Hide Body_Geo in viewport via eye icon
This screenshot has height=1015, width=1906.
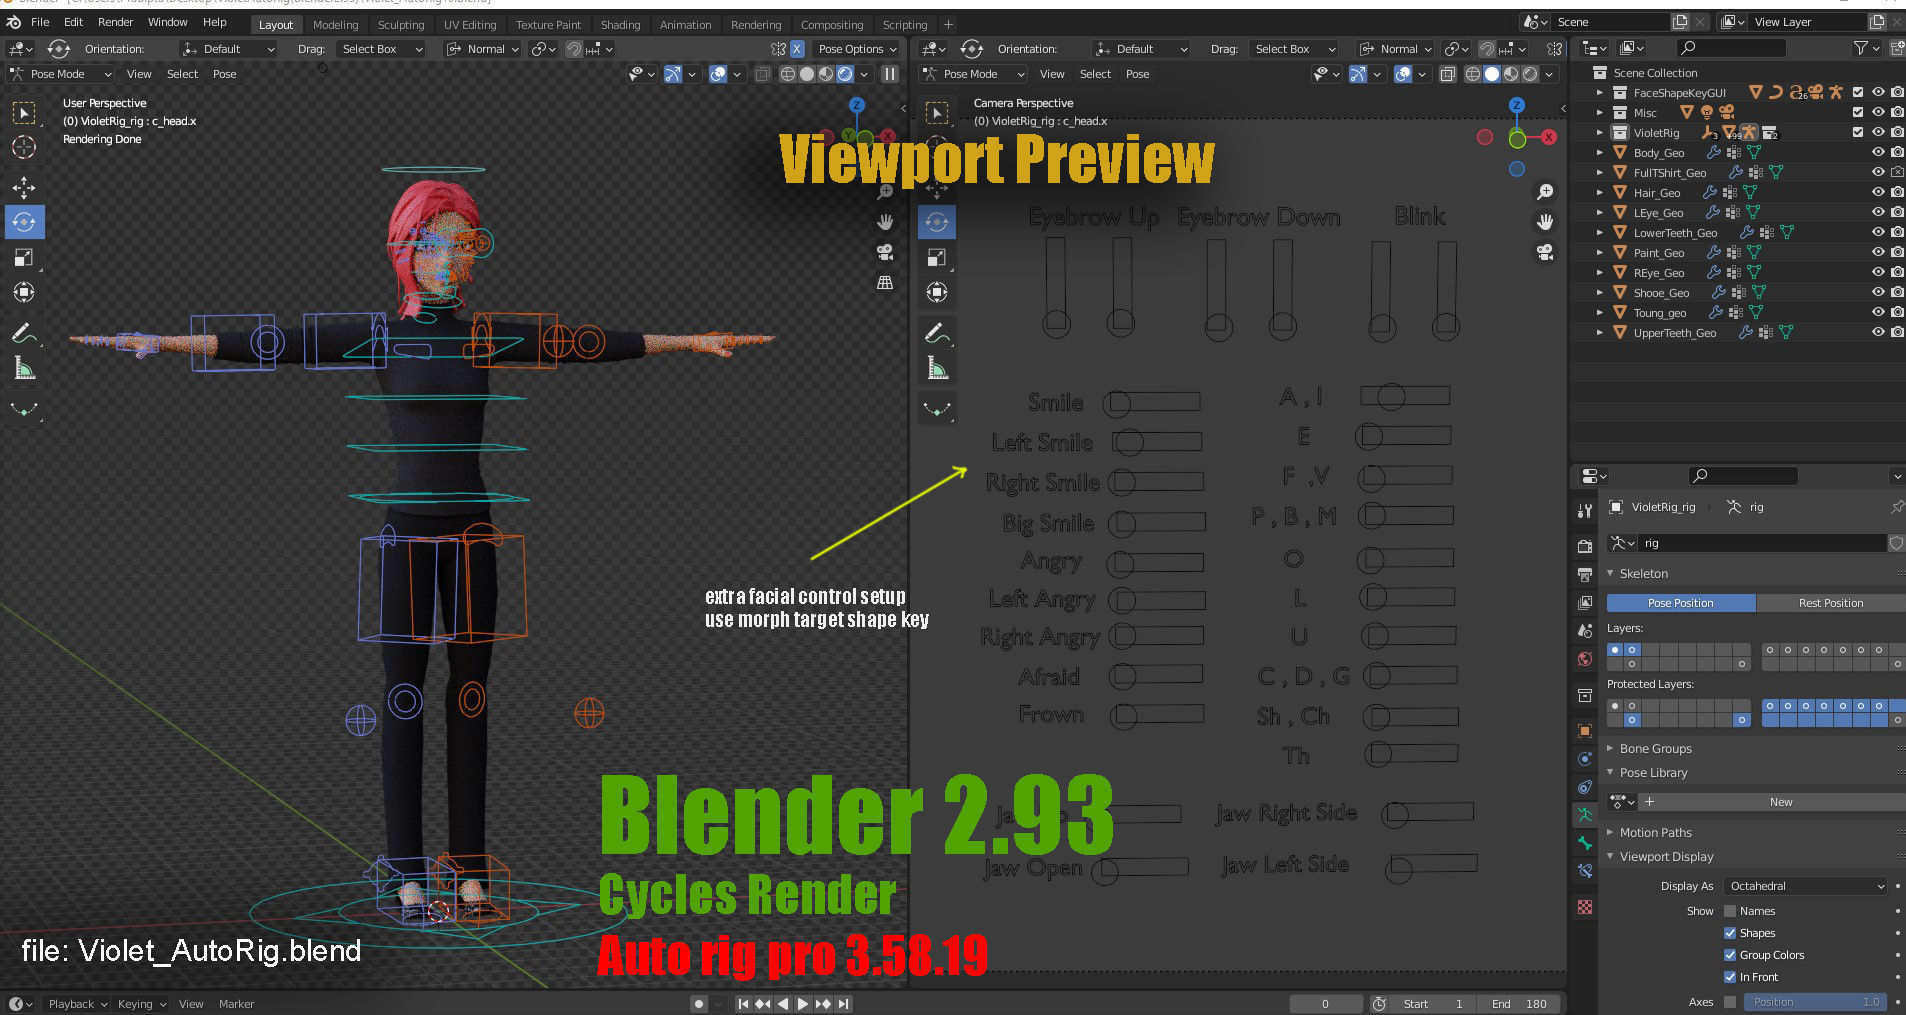pos(1878,152)
